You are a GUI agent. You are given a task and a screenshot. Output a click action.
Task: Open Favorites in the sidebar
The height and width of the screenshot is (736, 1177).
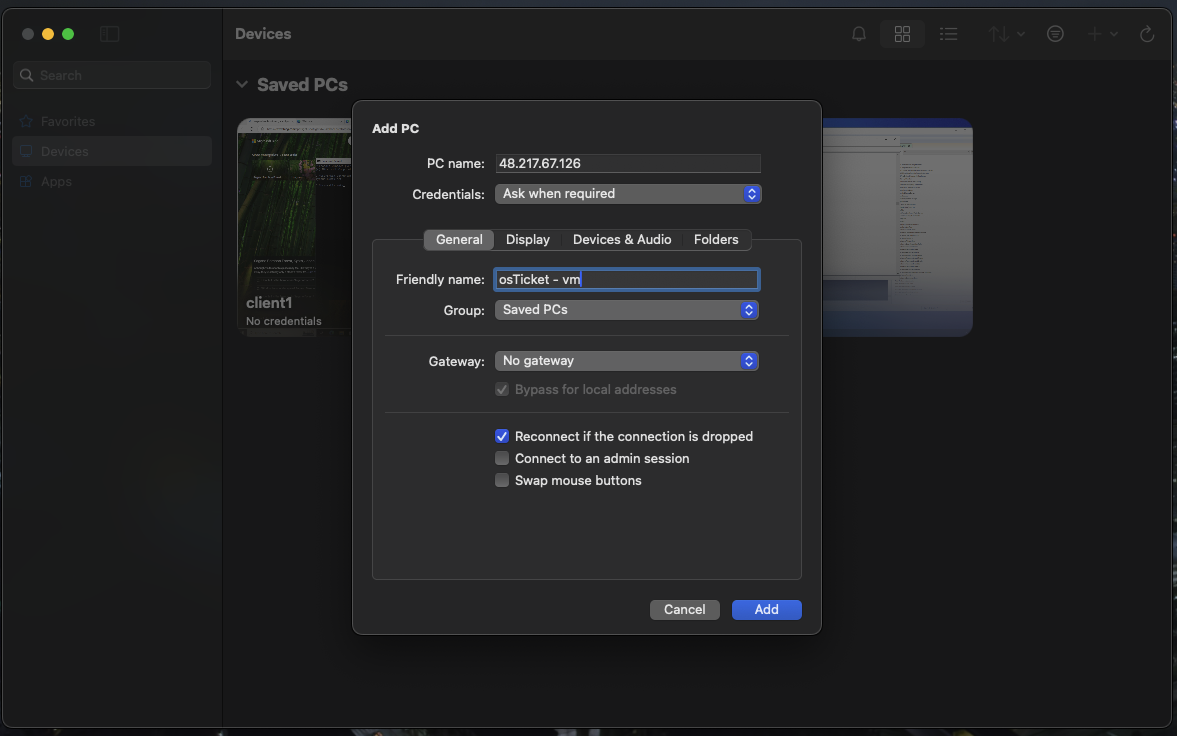[x=112, y=121]
